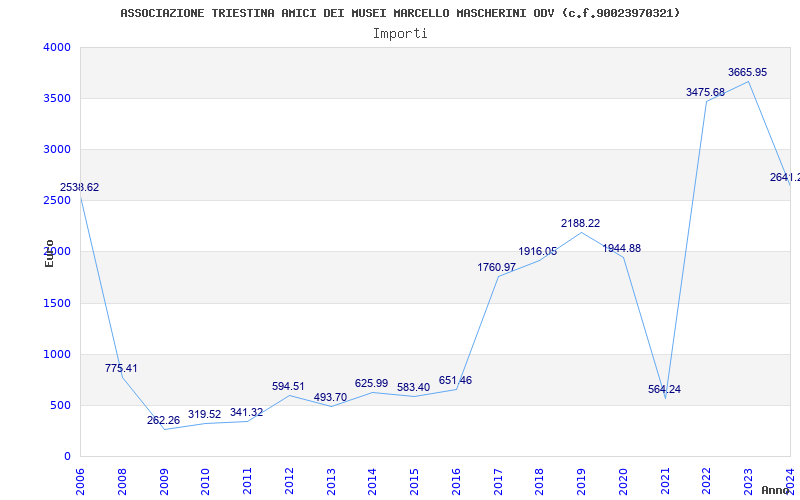Click the 2538.62 data label for 2006

80,187
